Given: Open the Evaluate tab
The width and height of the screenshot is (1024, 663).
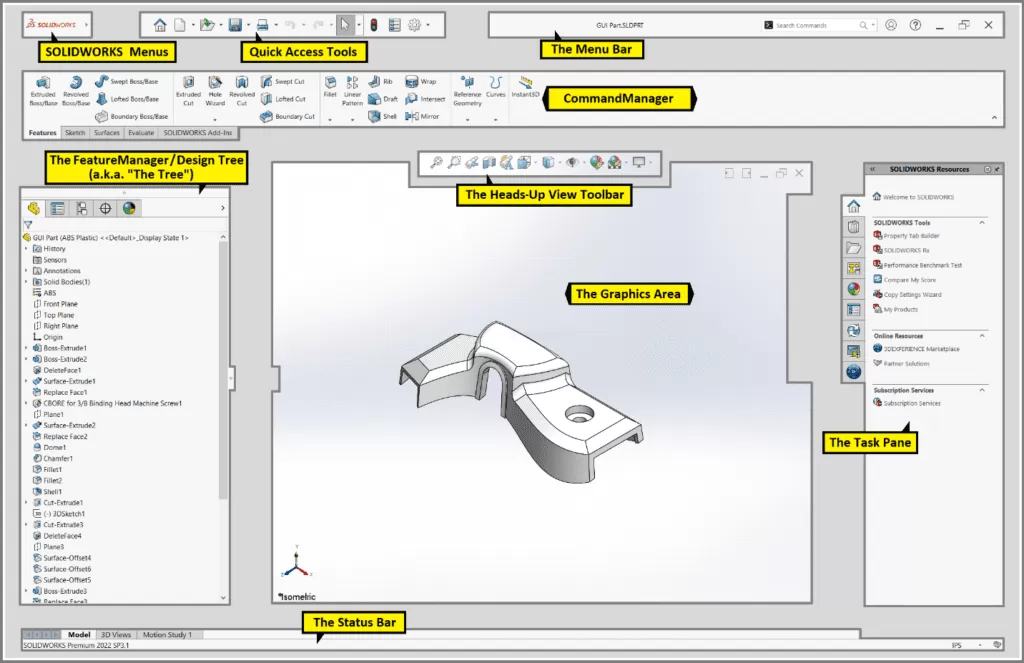Looking at the screenshot, I should tap(141, 133).
